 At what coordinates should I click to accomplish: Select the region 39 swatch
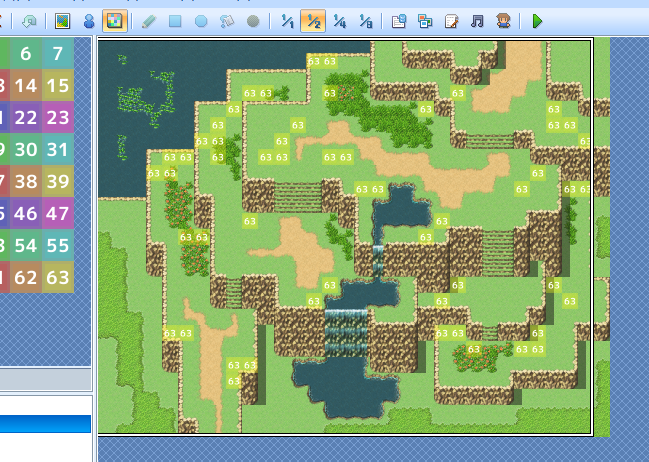click(x=58, y=181)
